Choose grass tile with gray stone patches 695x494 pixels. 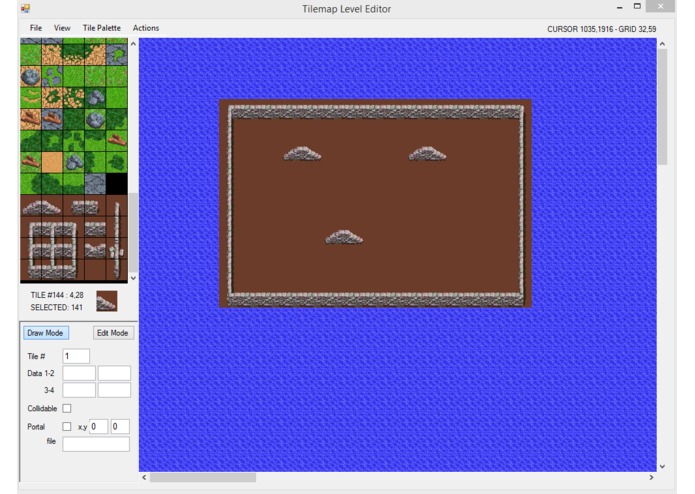coord(52,76)
